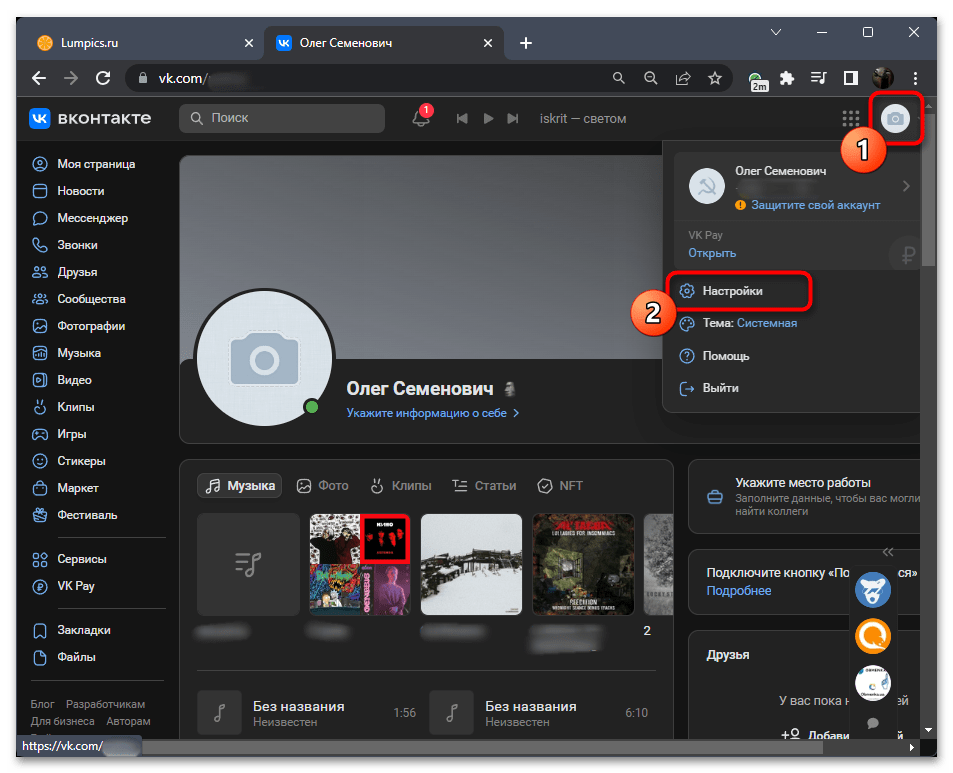Open the snowy landscape album cover
953x773 pixels.
point(471,565)
